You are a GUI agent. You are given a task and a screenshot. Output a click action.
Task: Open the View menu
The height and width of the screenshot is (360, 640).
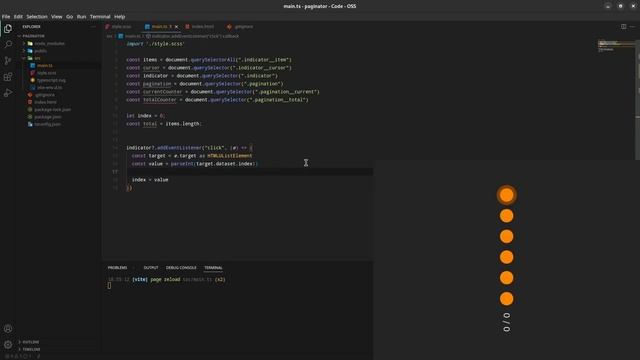coord(57,17)
